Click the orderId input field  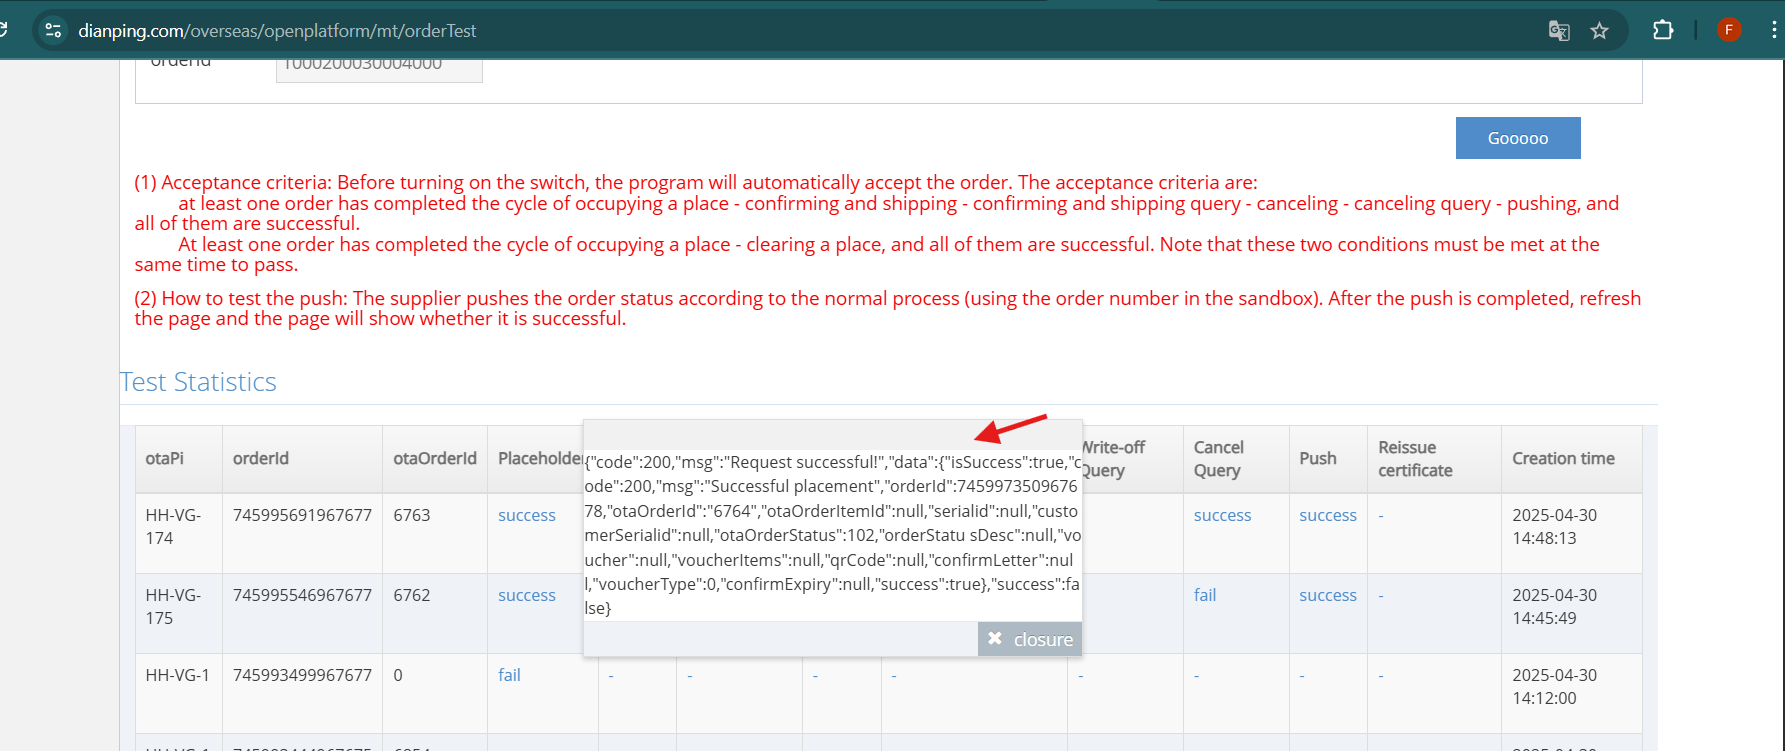click(x=379, y=67)
